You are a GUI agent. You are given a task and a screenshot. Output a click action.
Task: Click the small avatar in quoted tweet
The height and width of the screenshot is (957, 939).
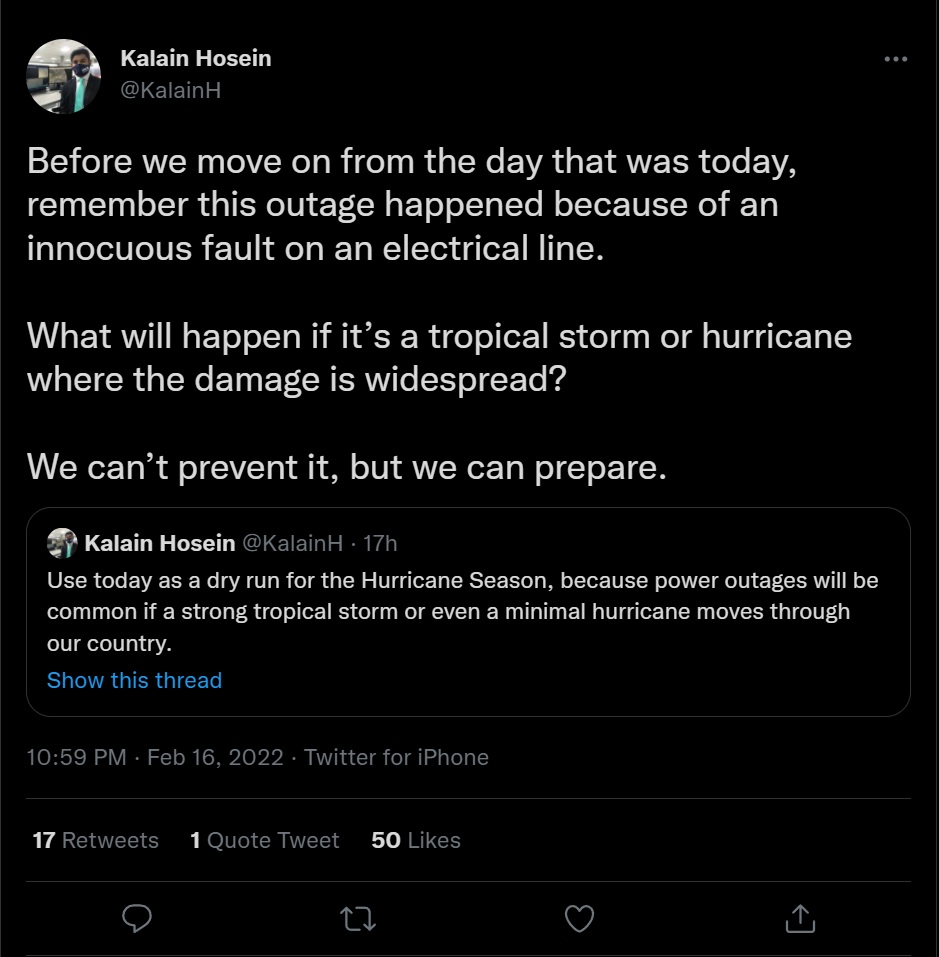point(62,543)
